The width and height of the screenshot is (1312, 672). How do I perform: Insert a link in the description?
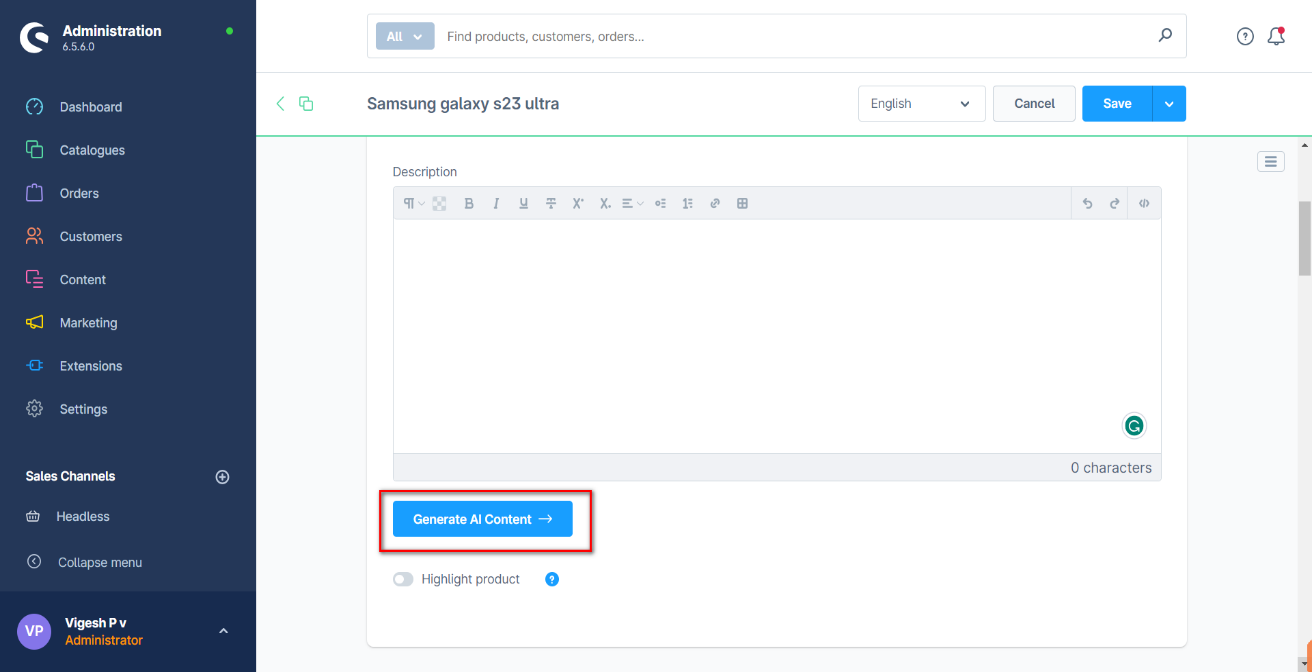(x=715, y=204)
